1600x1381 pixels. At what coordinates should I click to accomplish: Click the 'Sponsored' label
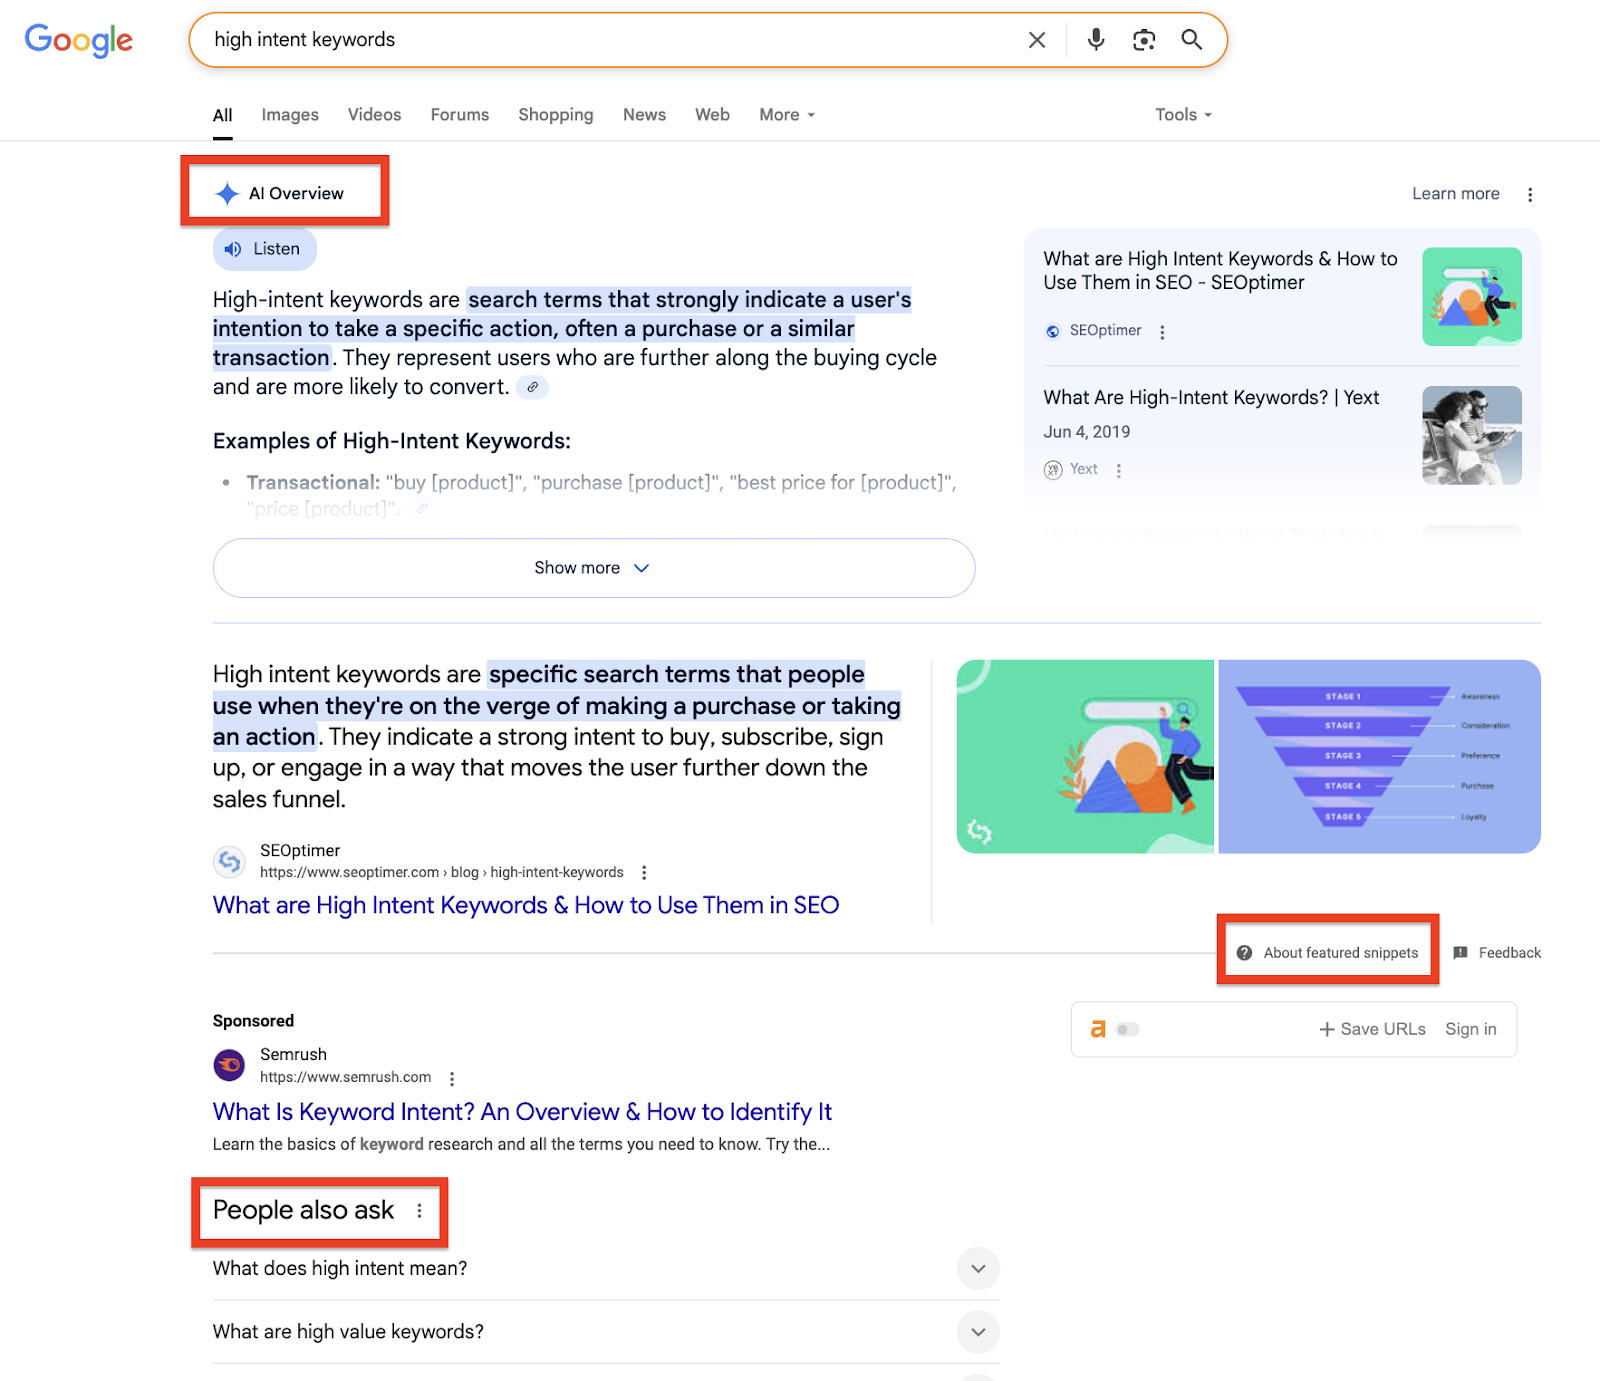253,1021
